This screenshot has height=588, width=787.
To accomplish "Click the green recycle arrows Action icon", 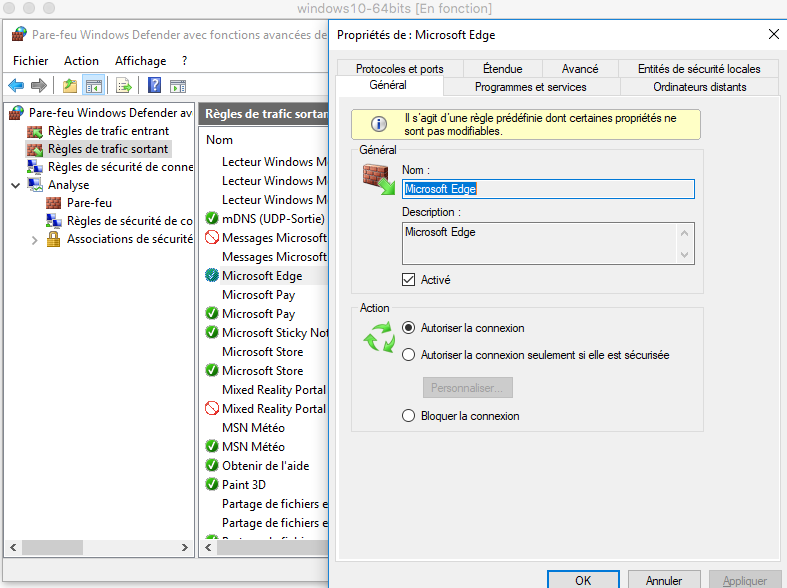I will 379,338.
